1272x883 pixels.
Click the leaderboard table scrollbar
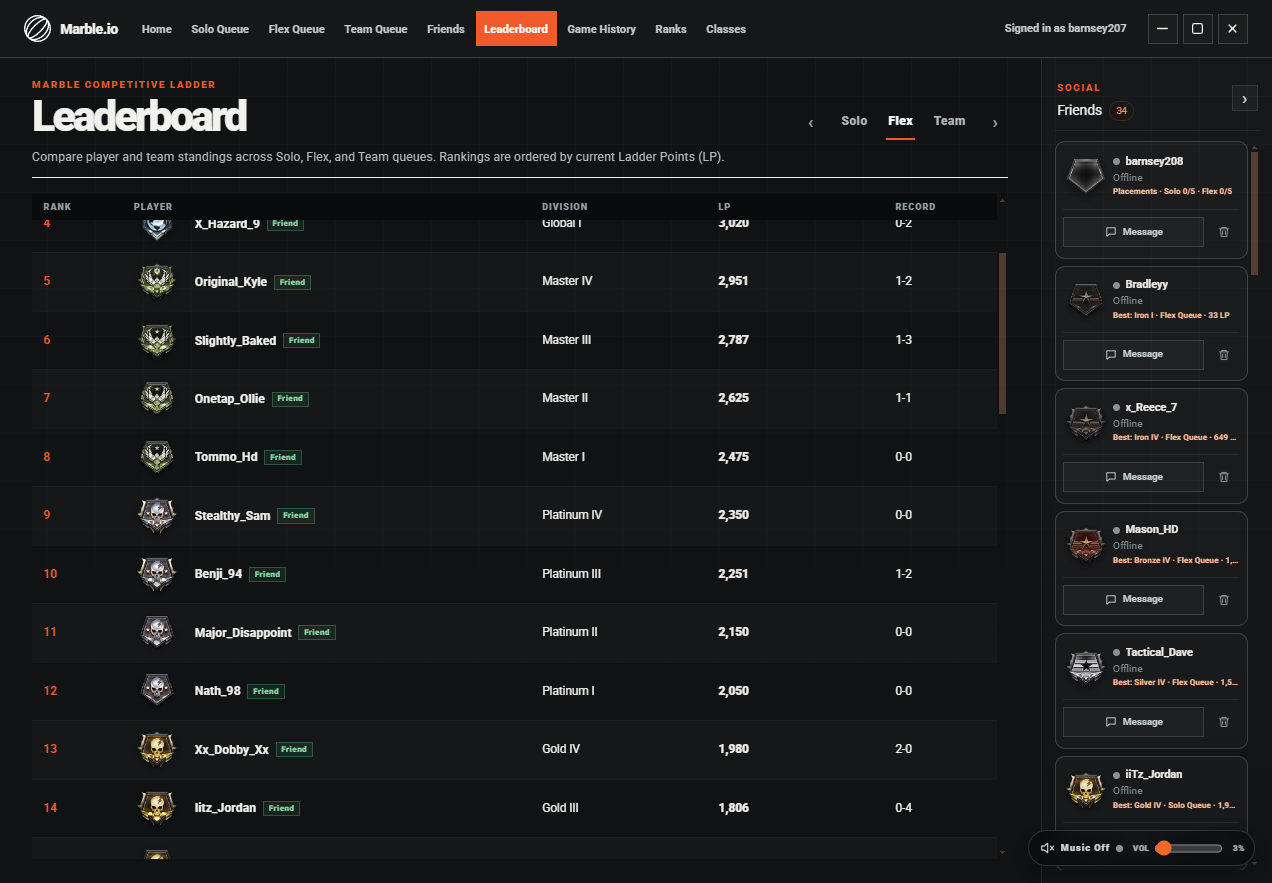1003,334
